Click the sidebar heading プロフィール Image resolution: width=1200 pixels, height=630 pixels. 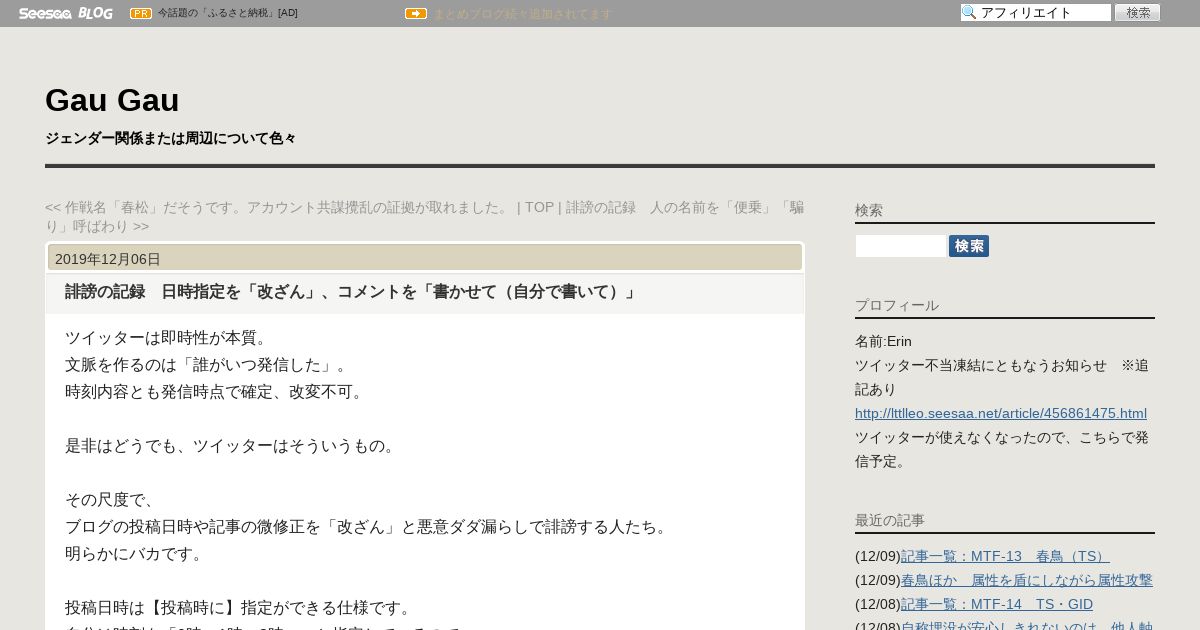tap(897, 305)
